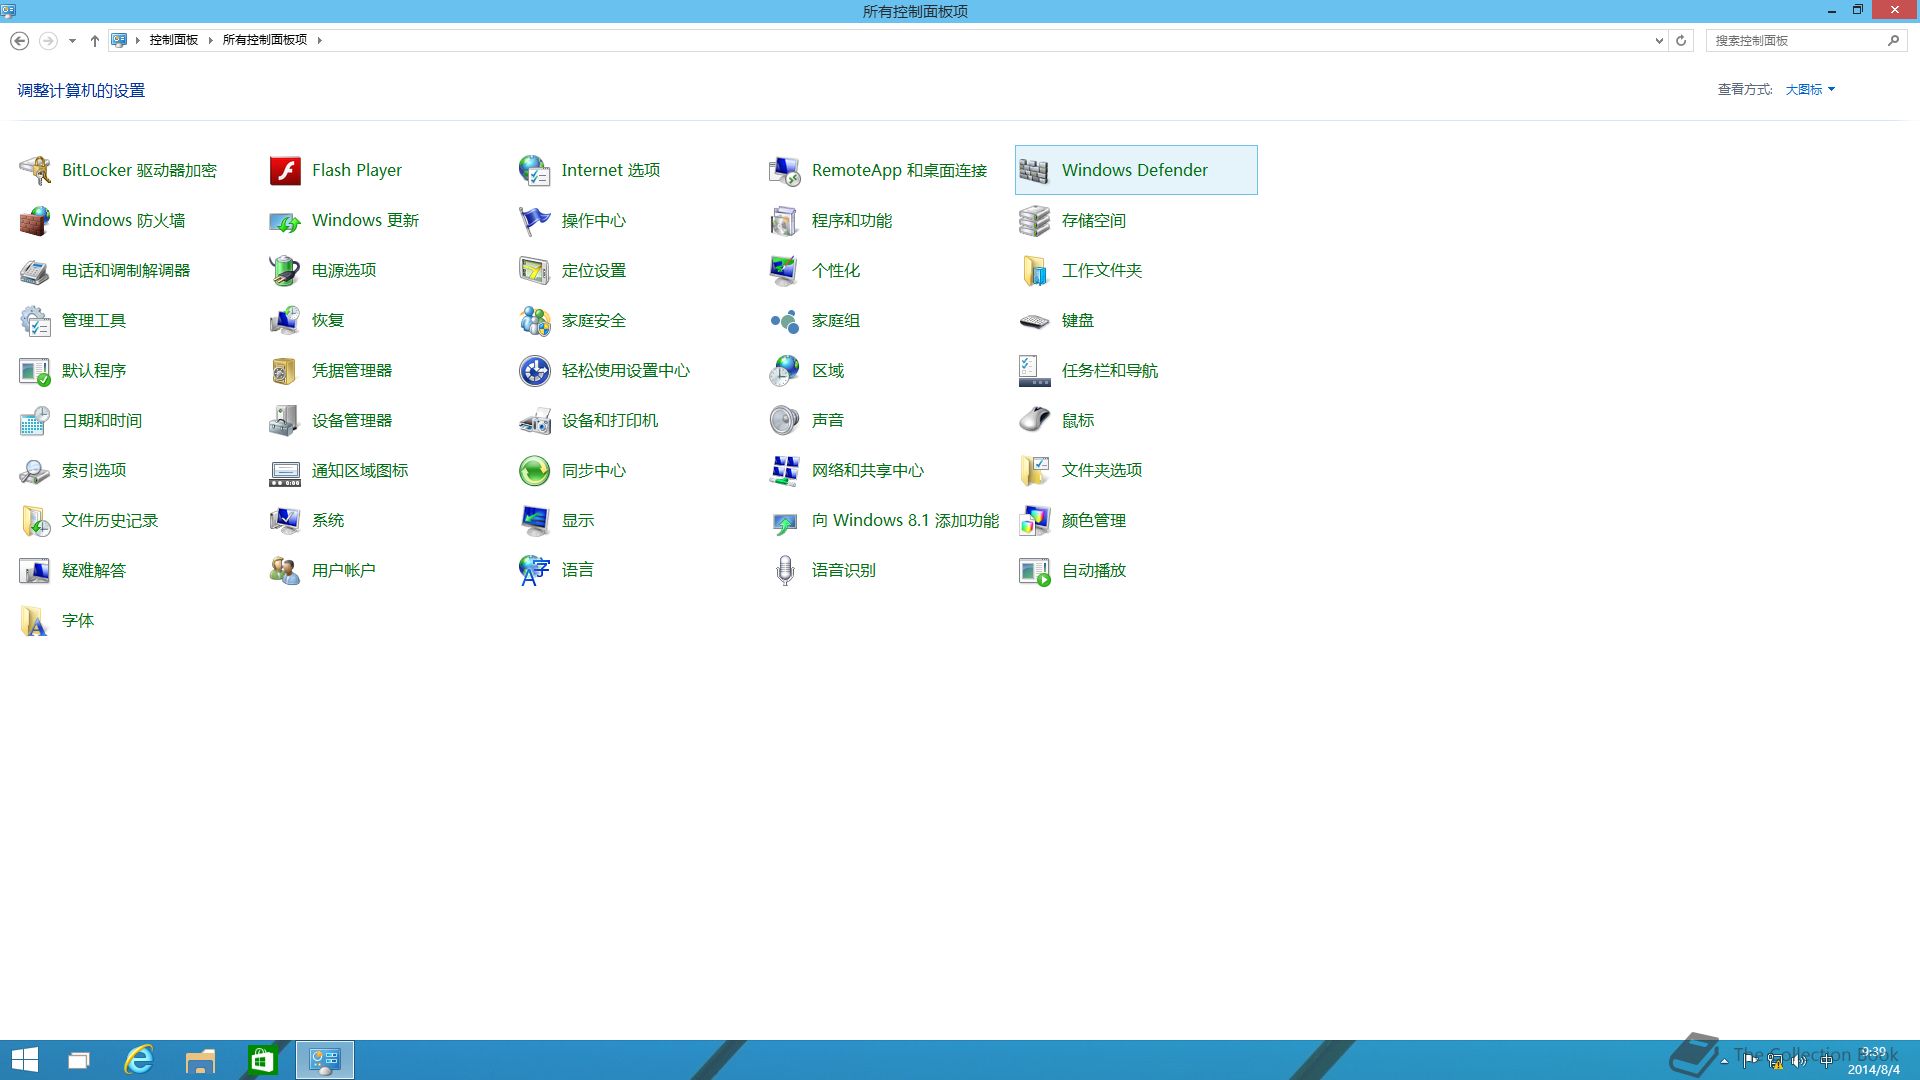The width and height of the screenshot is (1920, 1080).
Task: Open 程序和功能 icon
Action: (x=785, y=220)
